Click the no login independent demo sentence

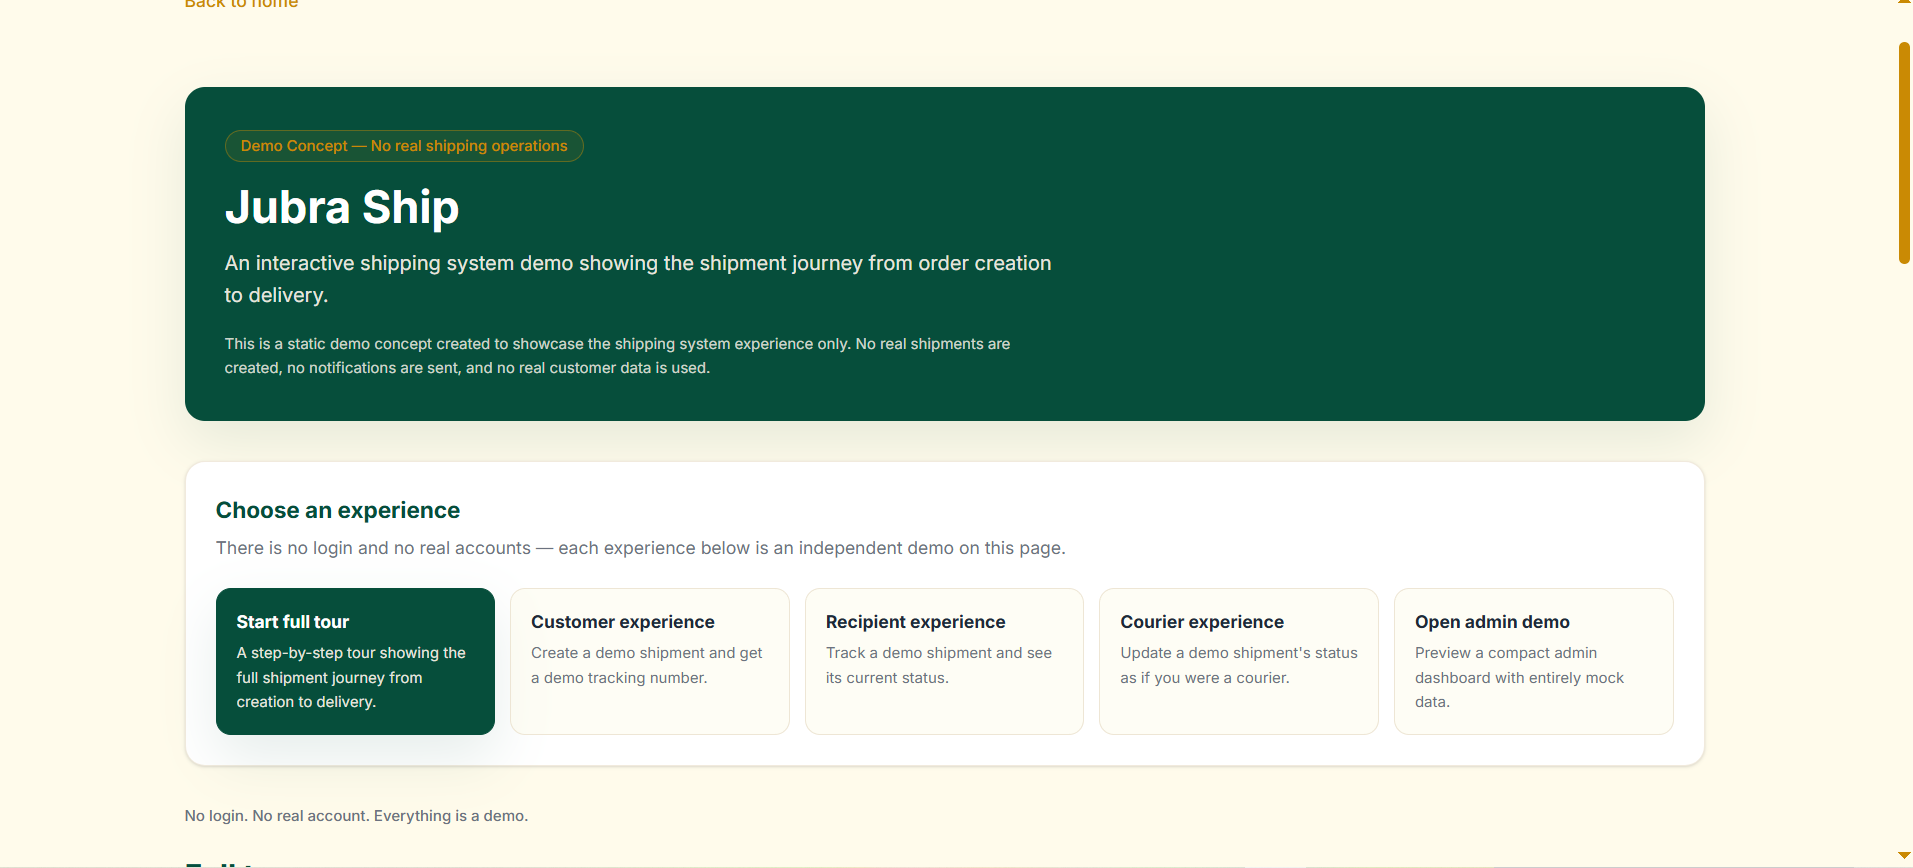click(641, 548)
